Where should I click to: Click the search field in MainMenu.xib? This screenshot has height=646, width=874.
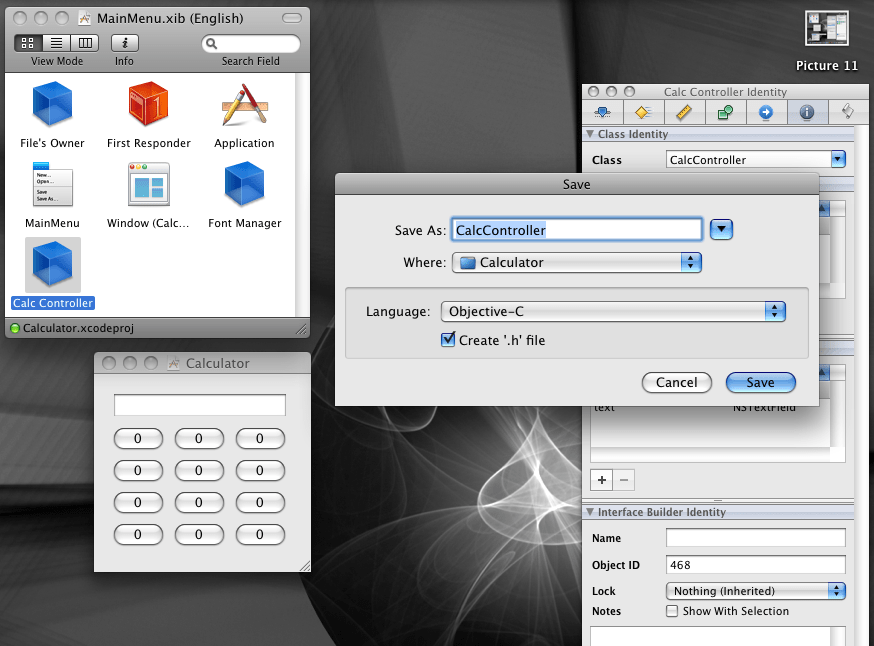[x=251, y=43]
